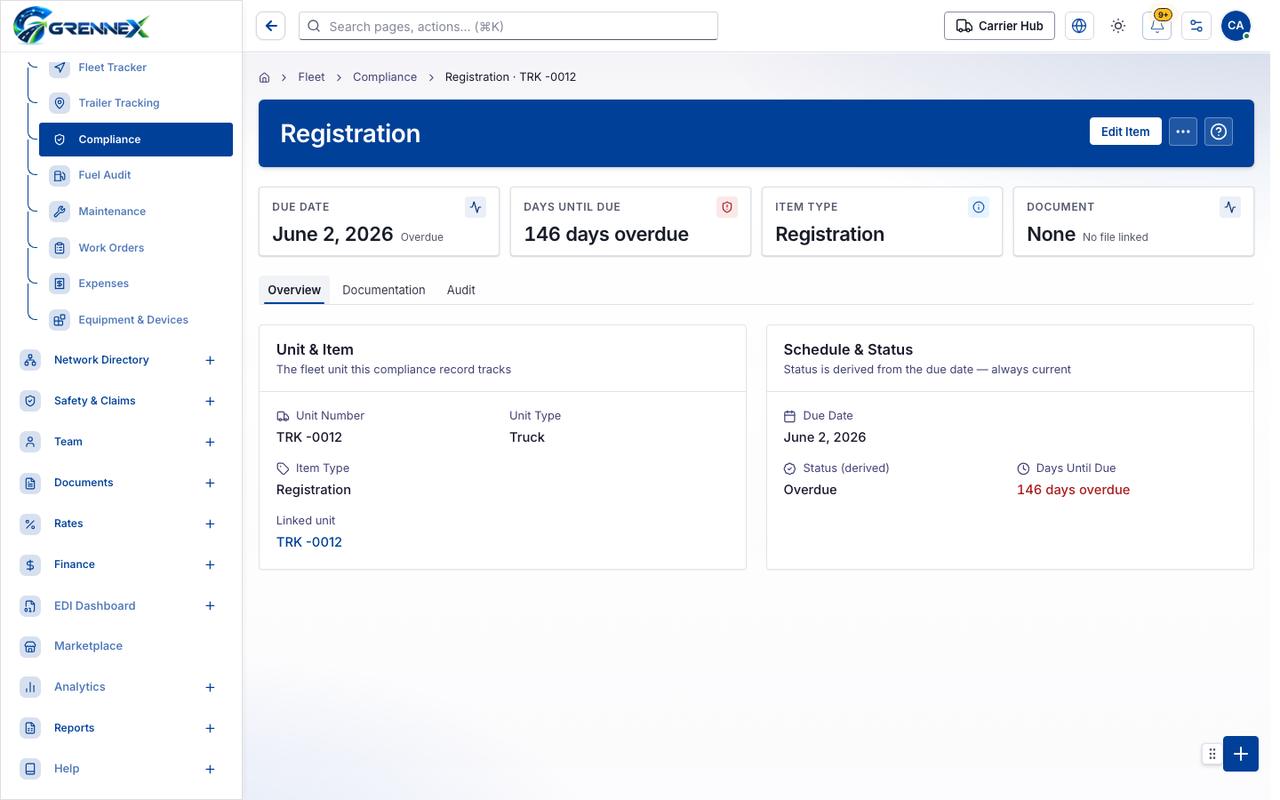Open the help question mark icon
1280x800 pixels.
pyautogui.click(x=1218, y=132)
